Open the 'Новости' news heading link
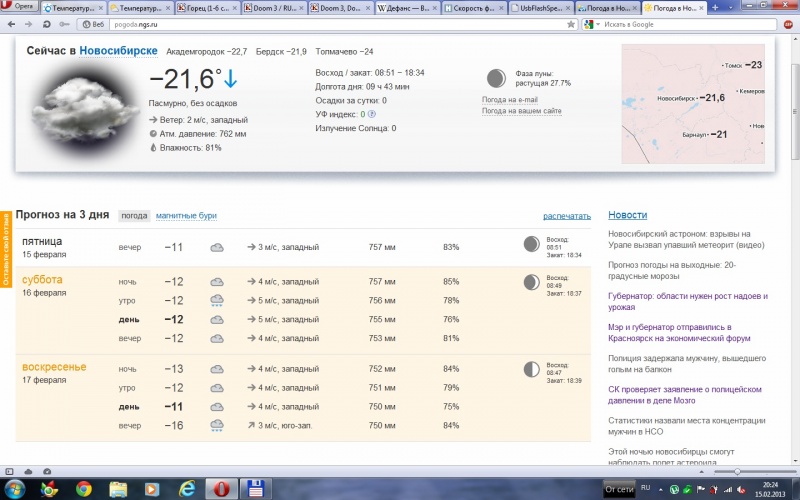Viewport: 800px width, 500px height. [628, 215]
